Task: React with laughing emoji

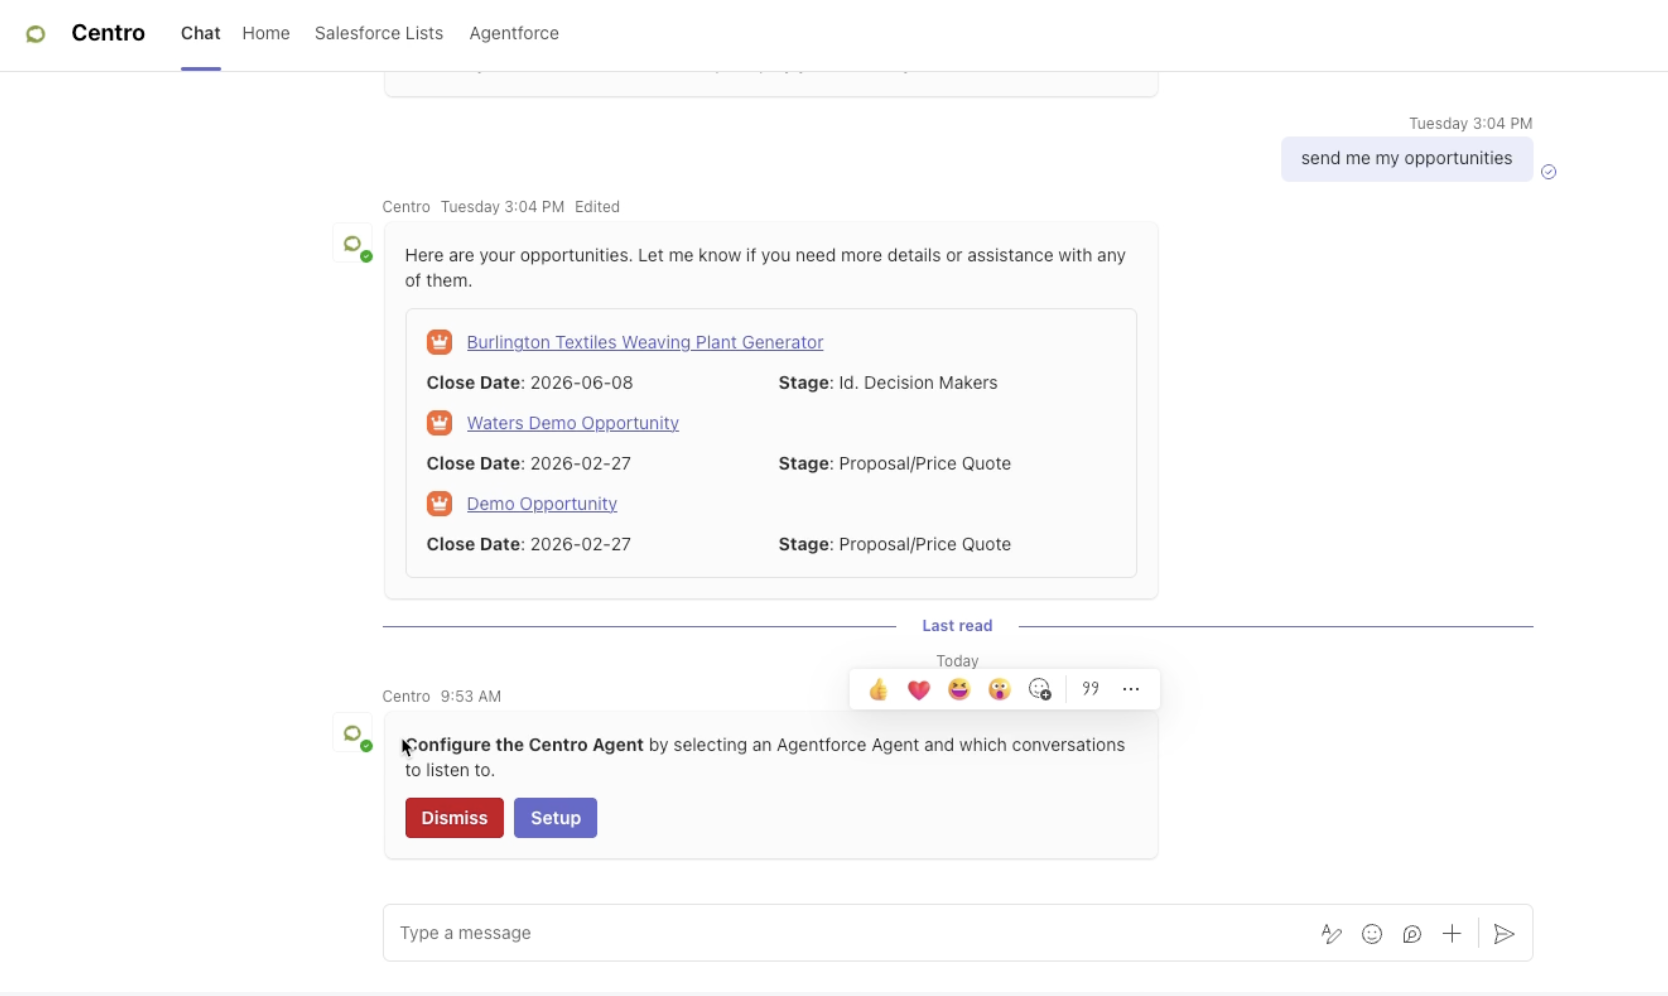Action: point(959,689)
